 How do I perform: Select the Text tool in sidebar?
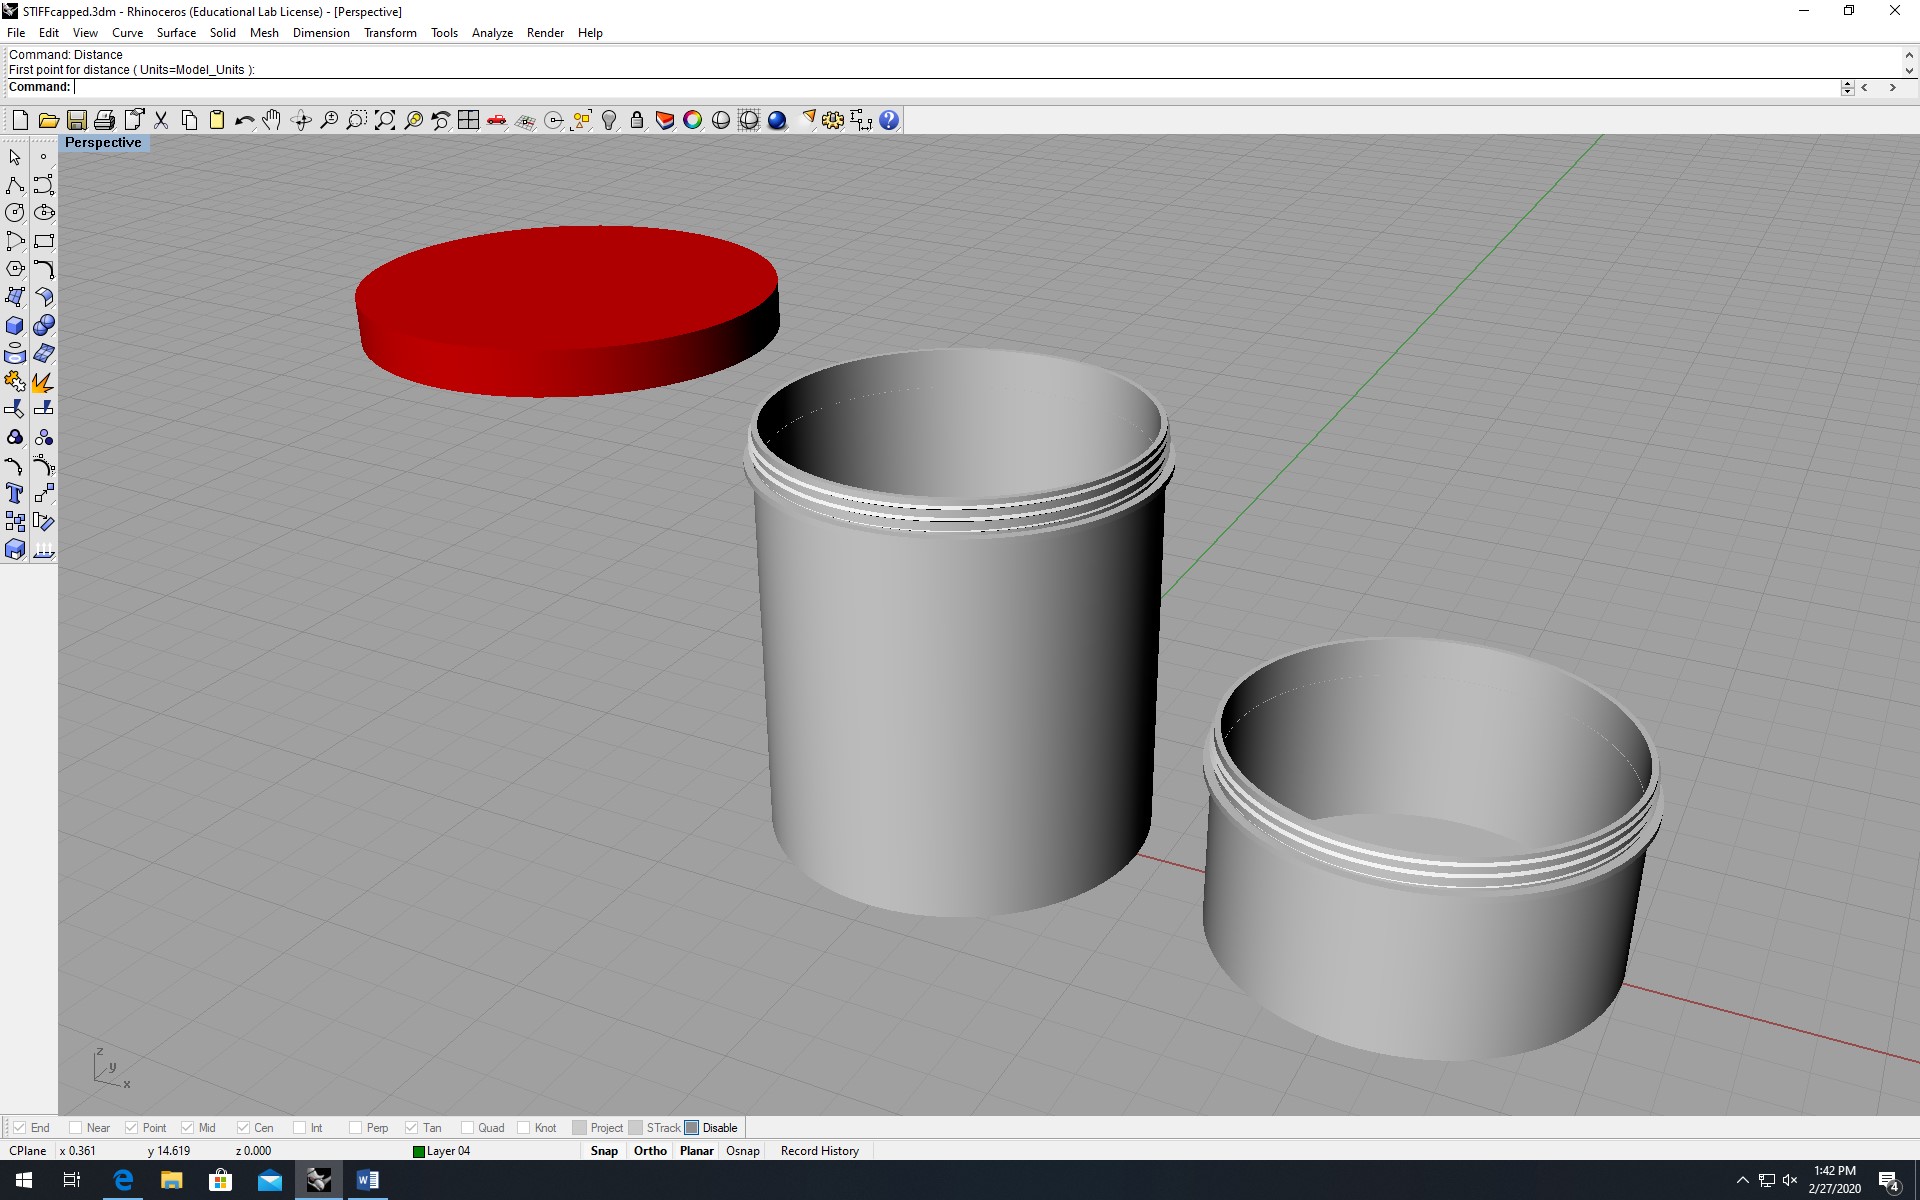click(x=15, y=493)
